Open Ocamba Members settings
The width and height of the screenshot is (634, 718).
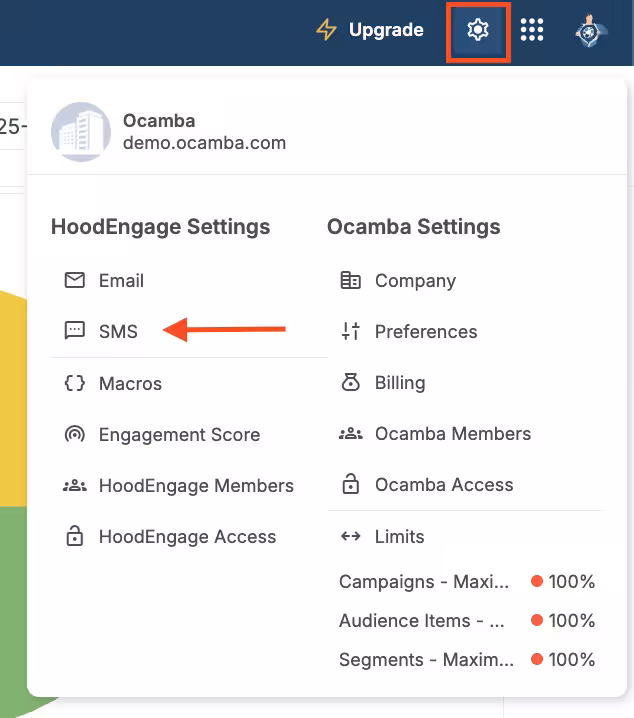(452, 434)
